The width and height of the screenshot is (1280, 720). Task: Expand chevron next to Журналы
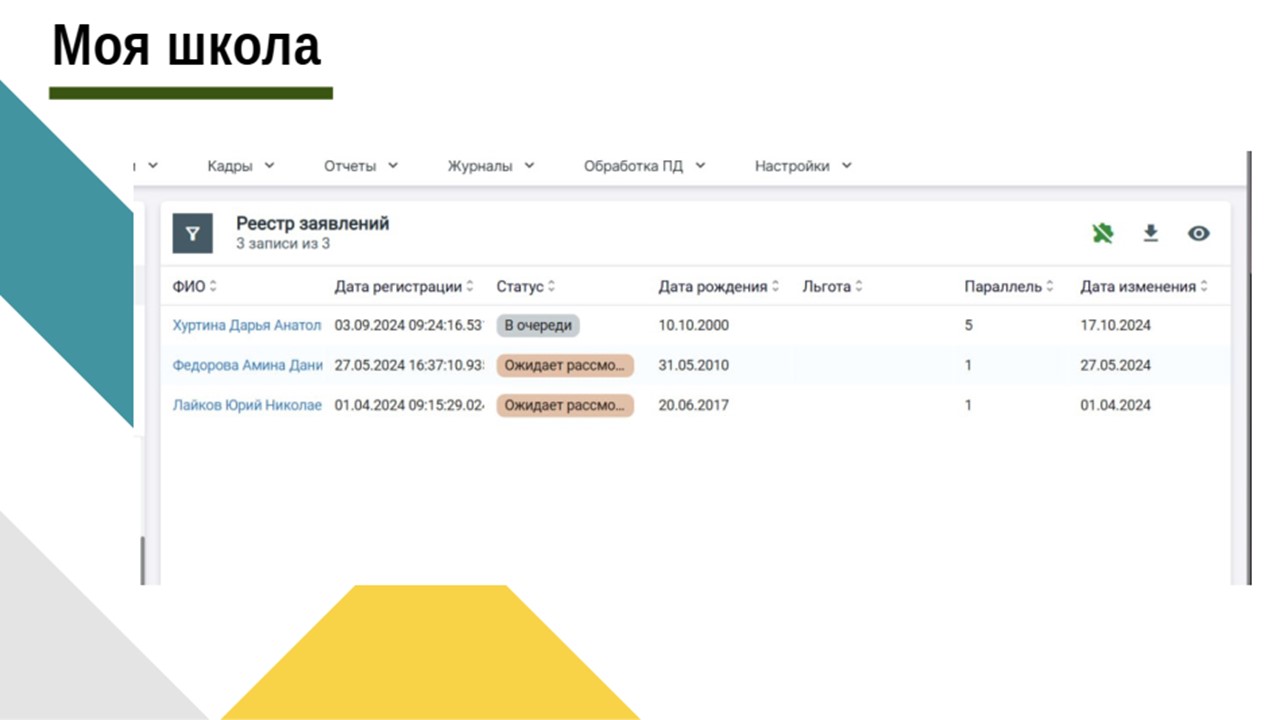point(529,166)
